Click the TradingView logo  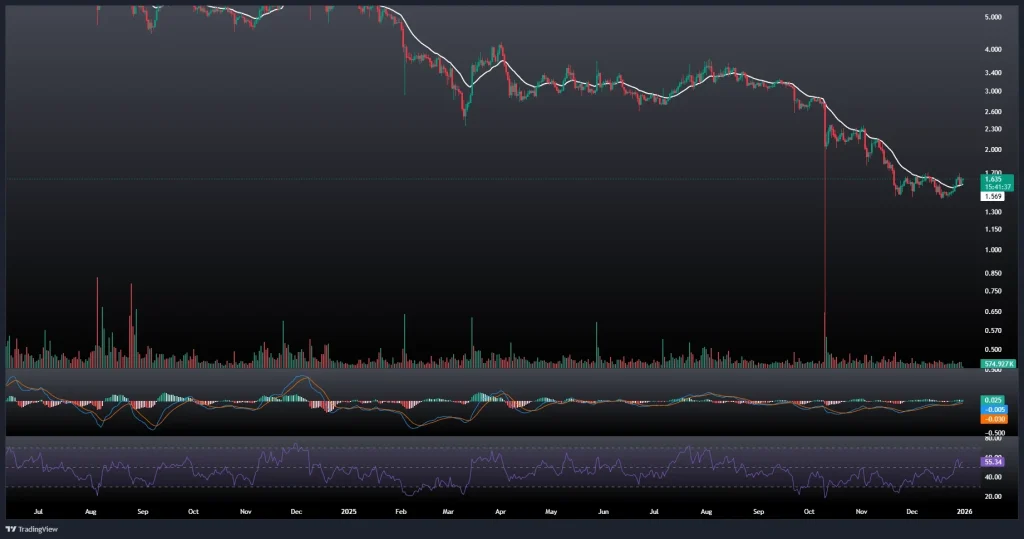click(32, 528)
